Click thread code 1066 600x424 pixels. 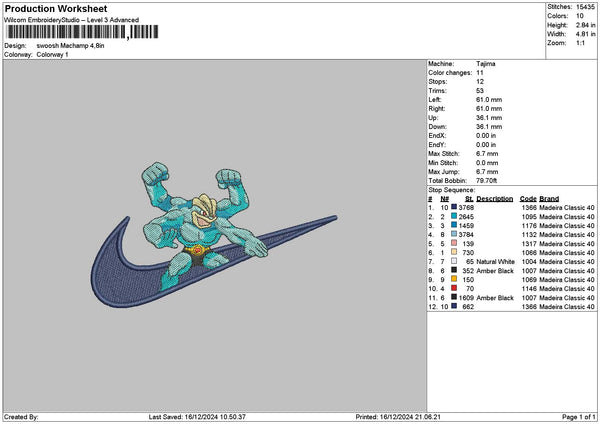click(x=529, y=253)
